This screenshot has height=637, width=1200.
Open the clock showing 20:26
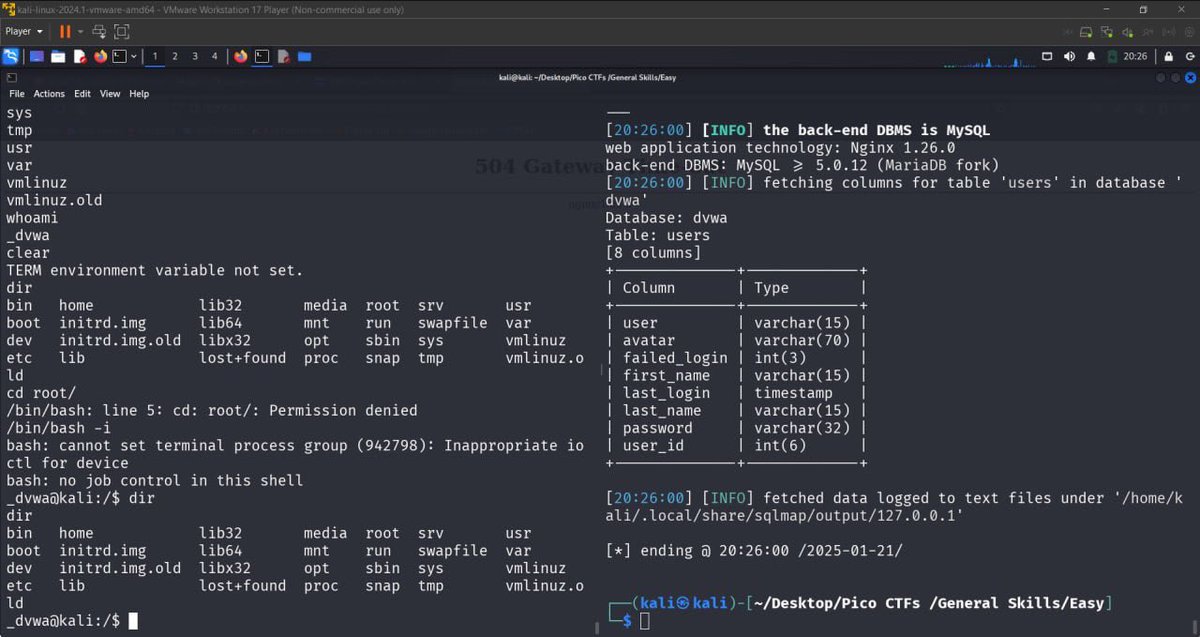pyautogui.click(x=1135, y=57)
